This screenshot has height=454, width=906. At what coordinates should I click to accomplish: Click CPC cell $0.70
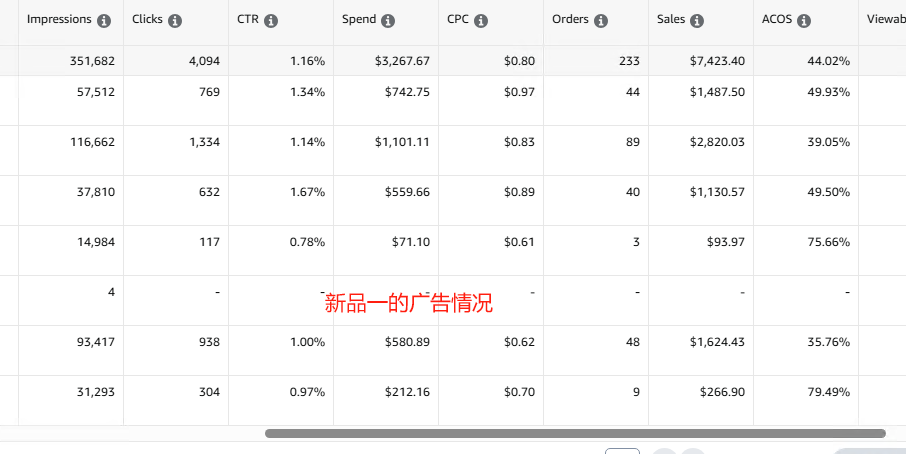pos(519,392)
